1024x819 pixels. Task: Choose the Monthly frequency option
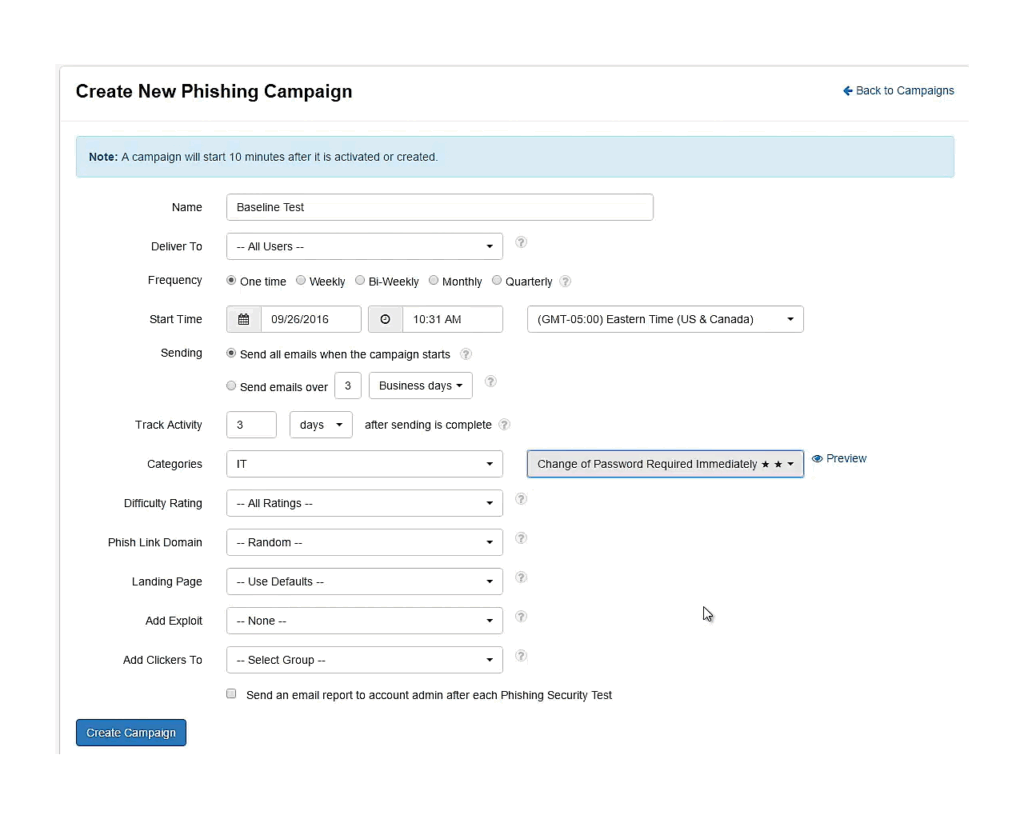(434, 281)
